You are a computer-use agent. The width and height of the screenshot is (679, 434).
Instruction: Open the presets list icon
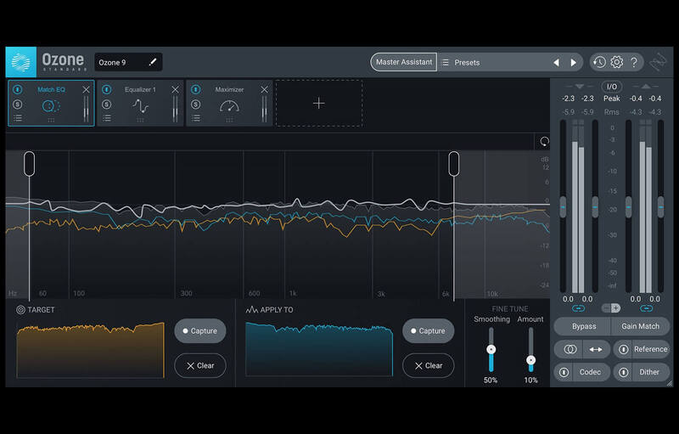coord(445,62)
